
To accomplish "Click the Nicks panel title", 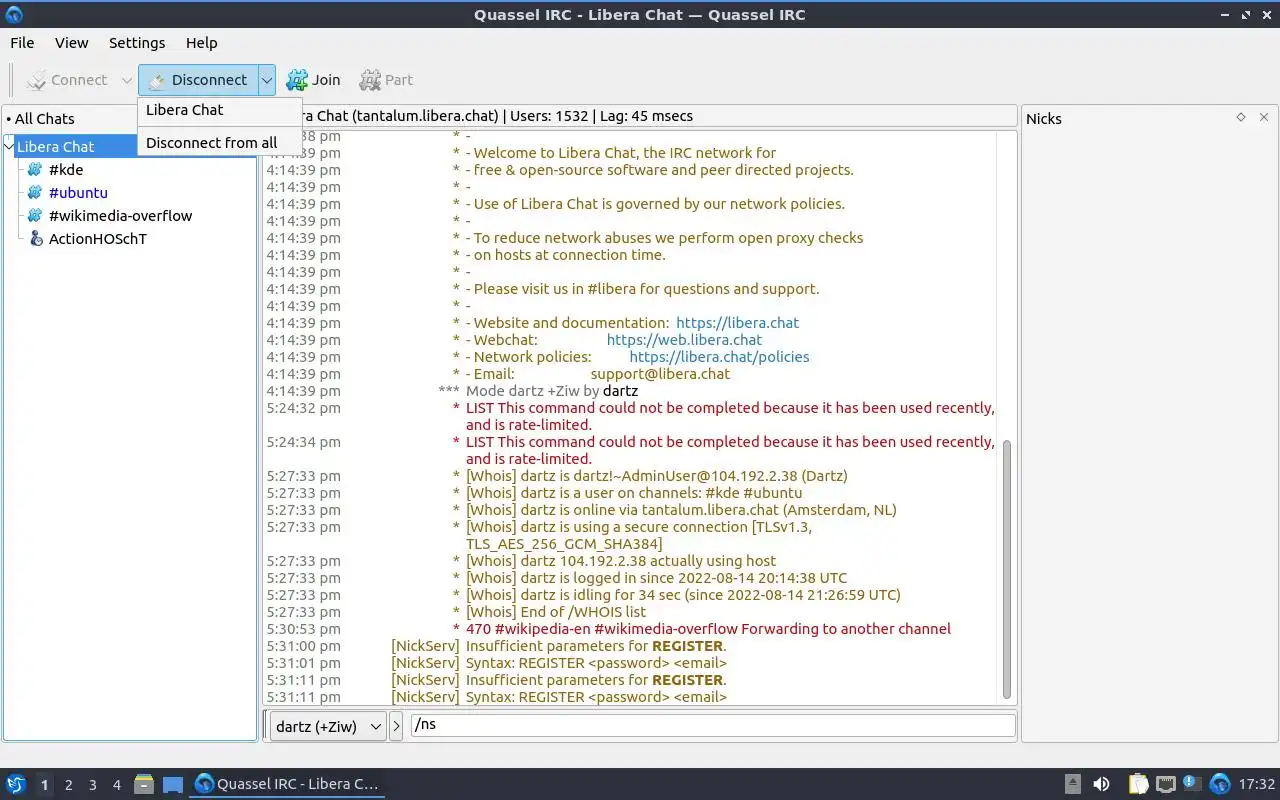I will pos(1044,118).
